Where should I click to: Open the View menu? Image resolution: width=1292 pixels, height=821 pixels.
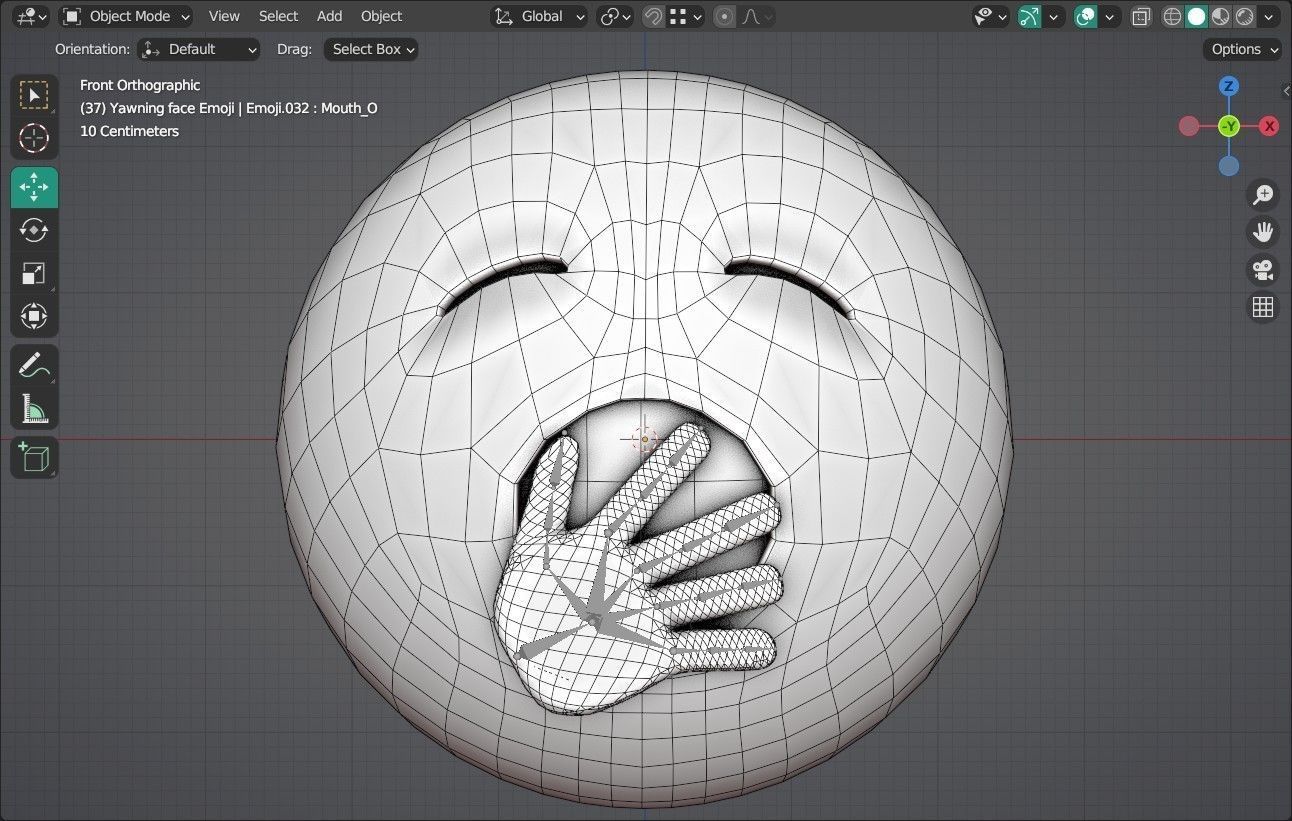[224, 16]
